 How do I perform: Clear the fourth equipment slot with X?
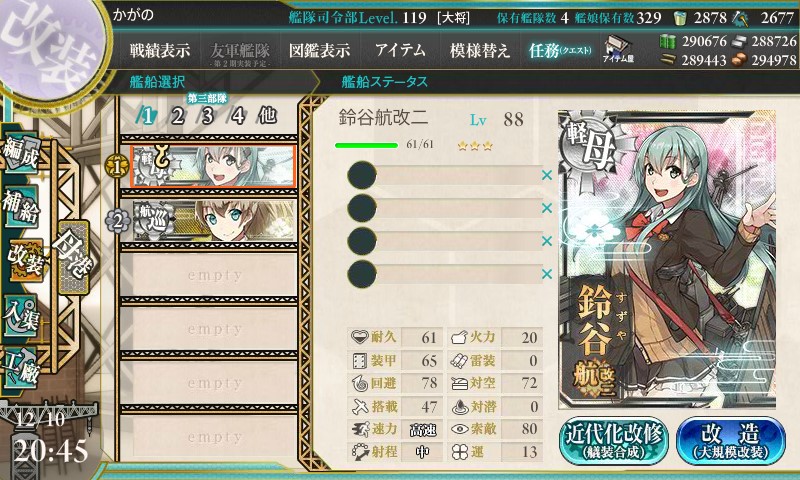click(x=547, y=274)
